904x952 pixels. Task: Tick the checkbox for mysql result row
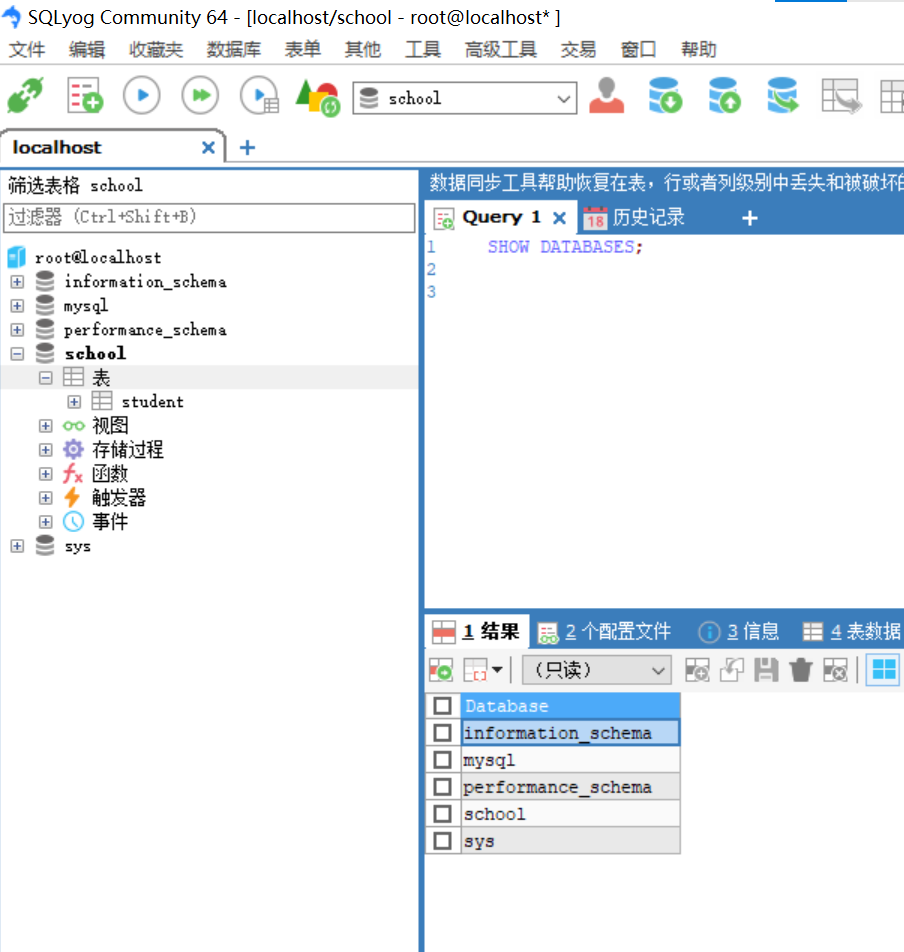pos(443,760)
